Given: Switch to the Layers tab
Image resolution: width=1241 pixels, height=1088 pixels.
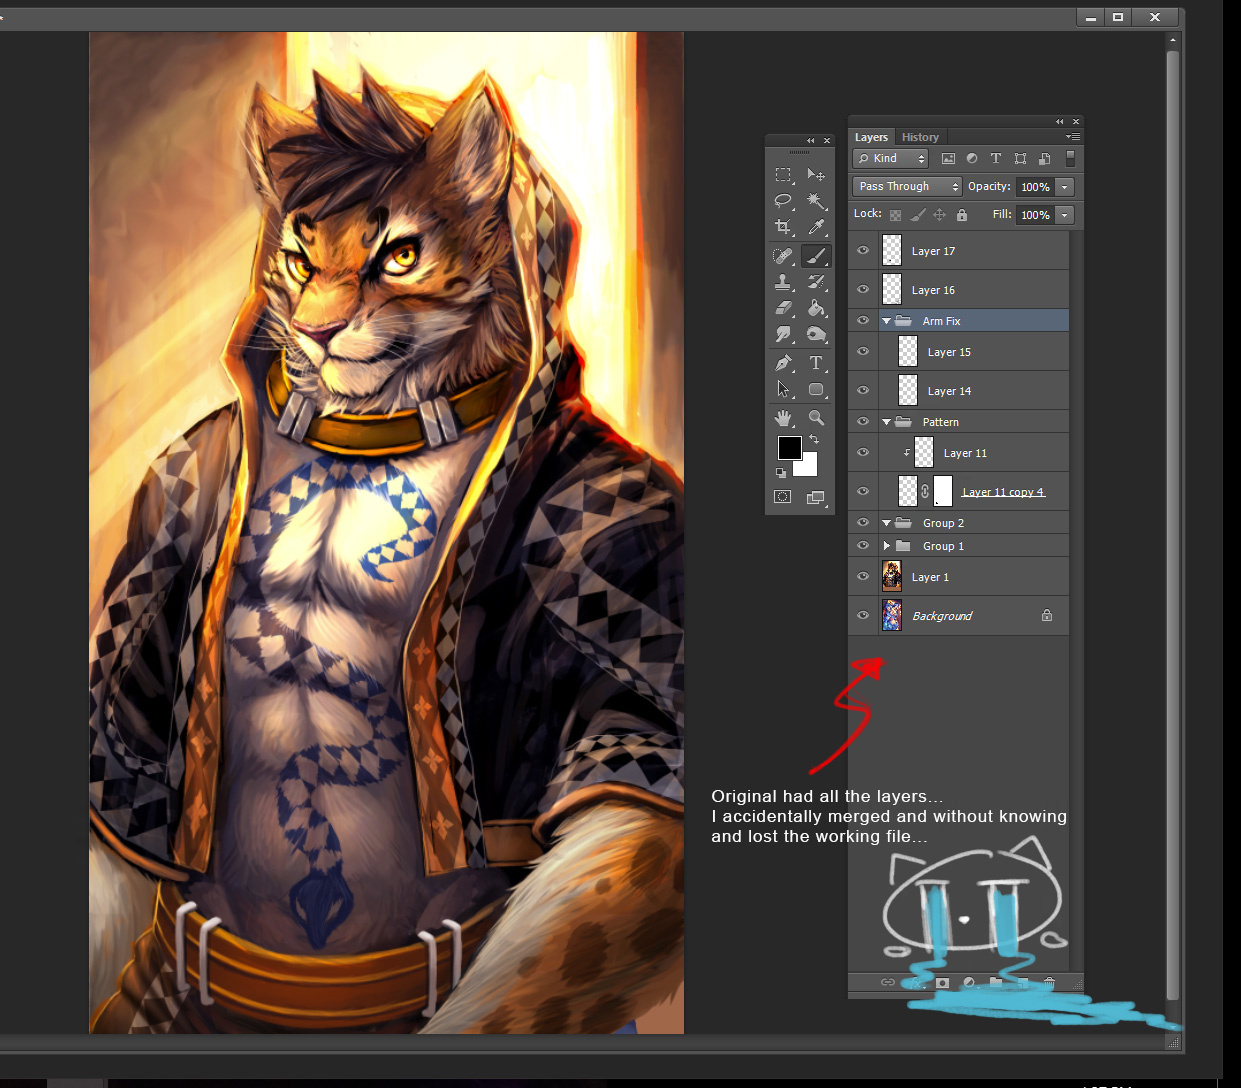Looking at the screenshot, I should (x=871, y=137).
